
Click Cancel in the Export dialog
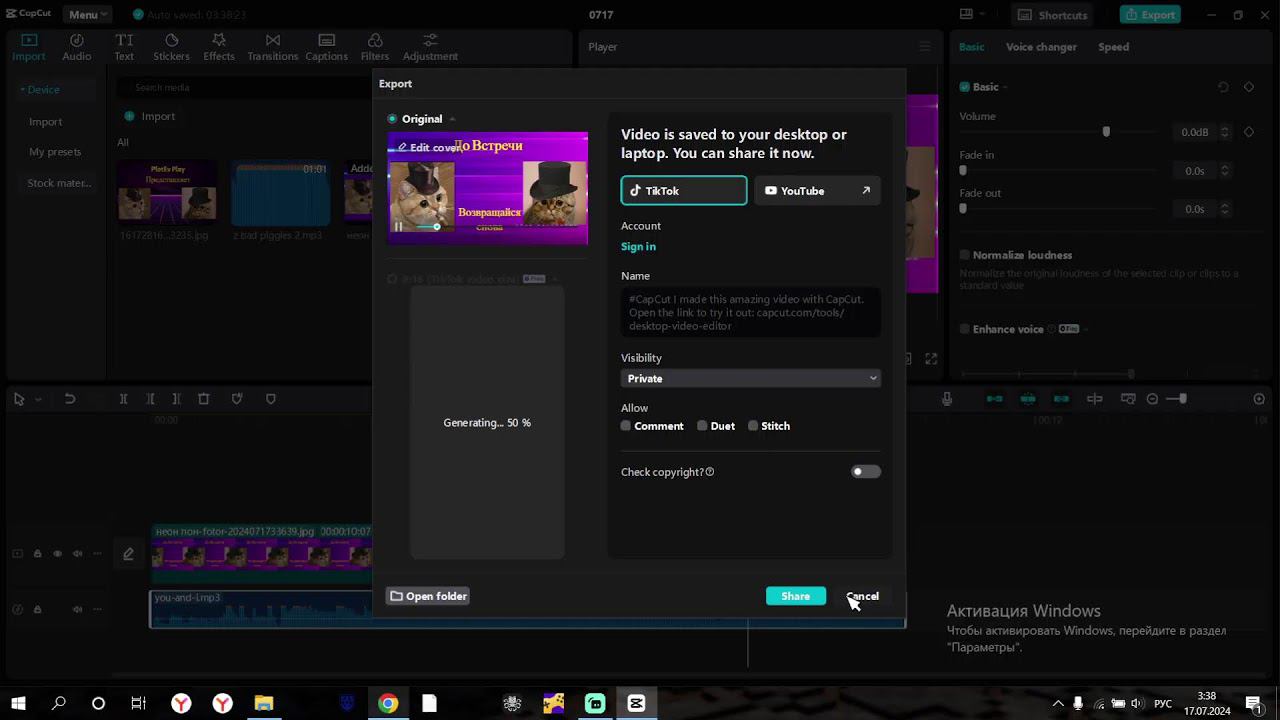tap(862, 596)
